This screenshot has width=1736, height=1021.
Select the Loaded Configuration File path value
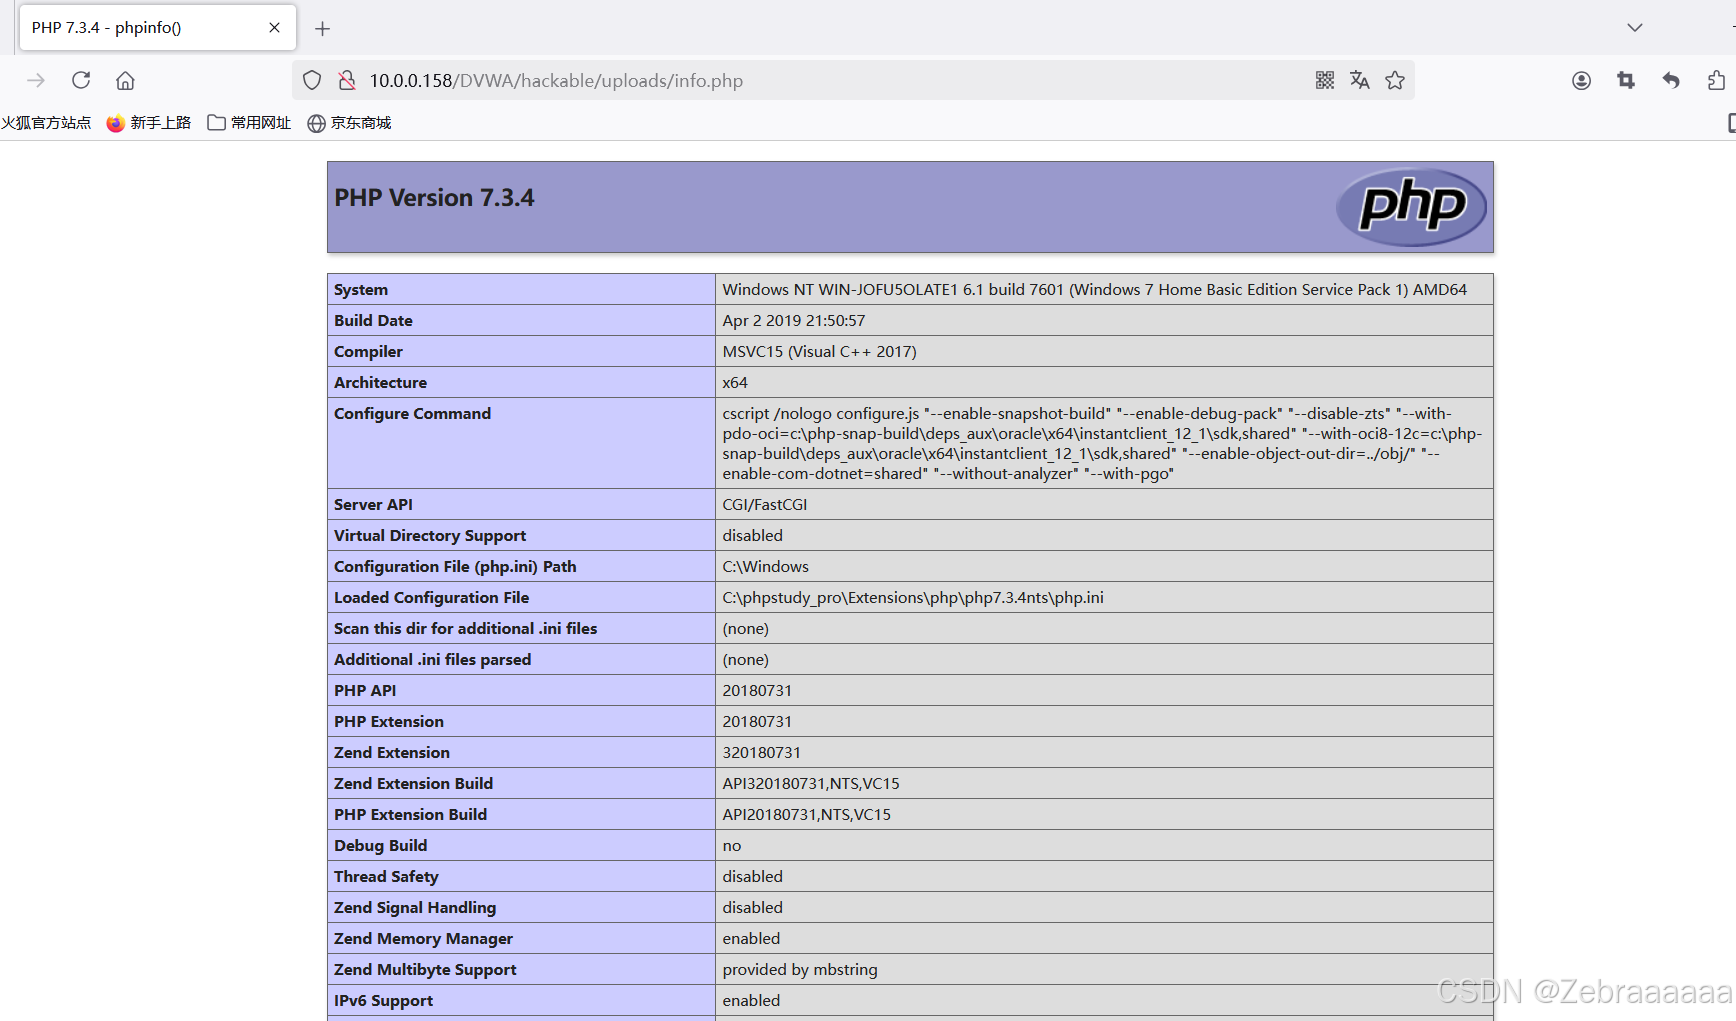[913, 598]
